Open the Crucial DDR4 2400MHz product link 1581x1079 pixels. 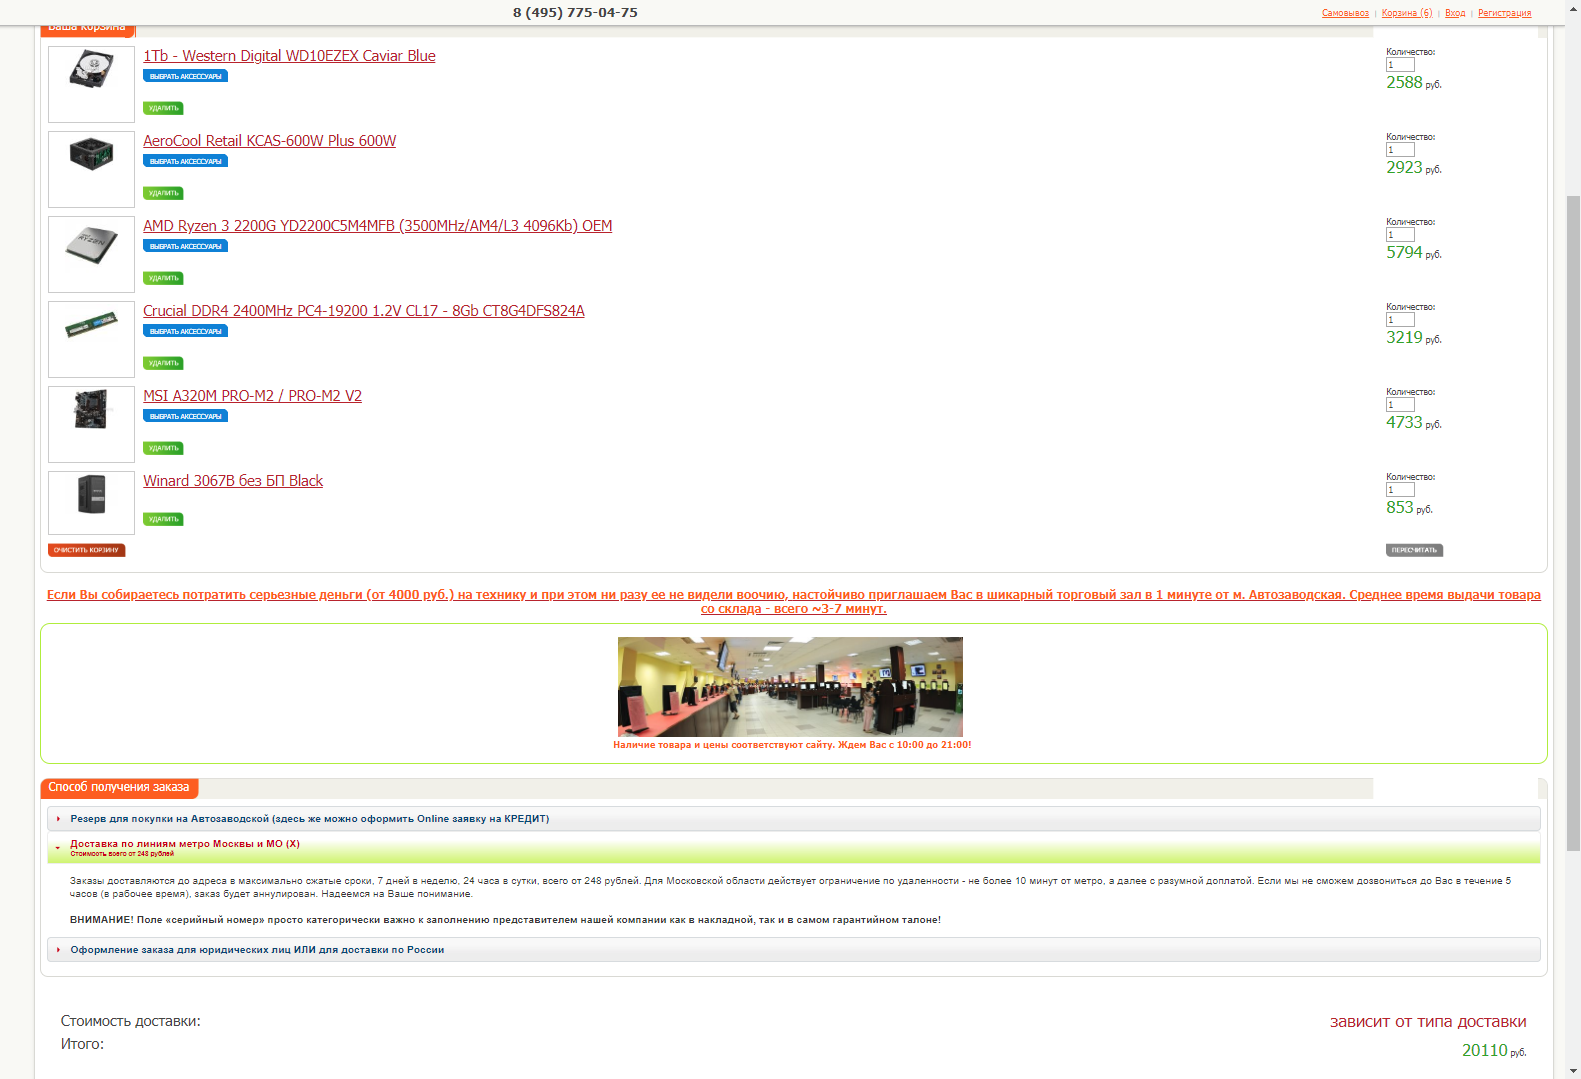point(363,311)
